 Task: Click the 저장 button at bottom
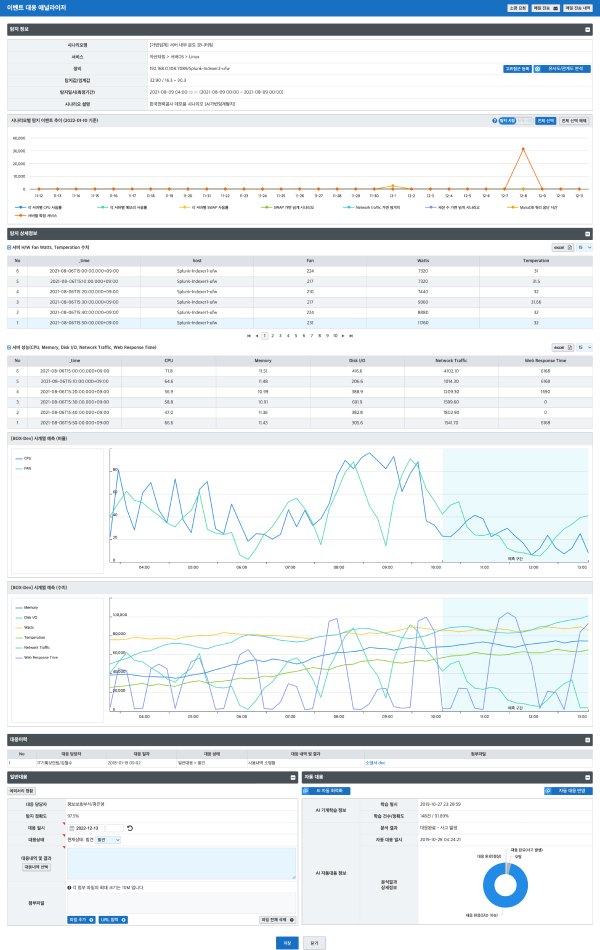287,941
